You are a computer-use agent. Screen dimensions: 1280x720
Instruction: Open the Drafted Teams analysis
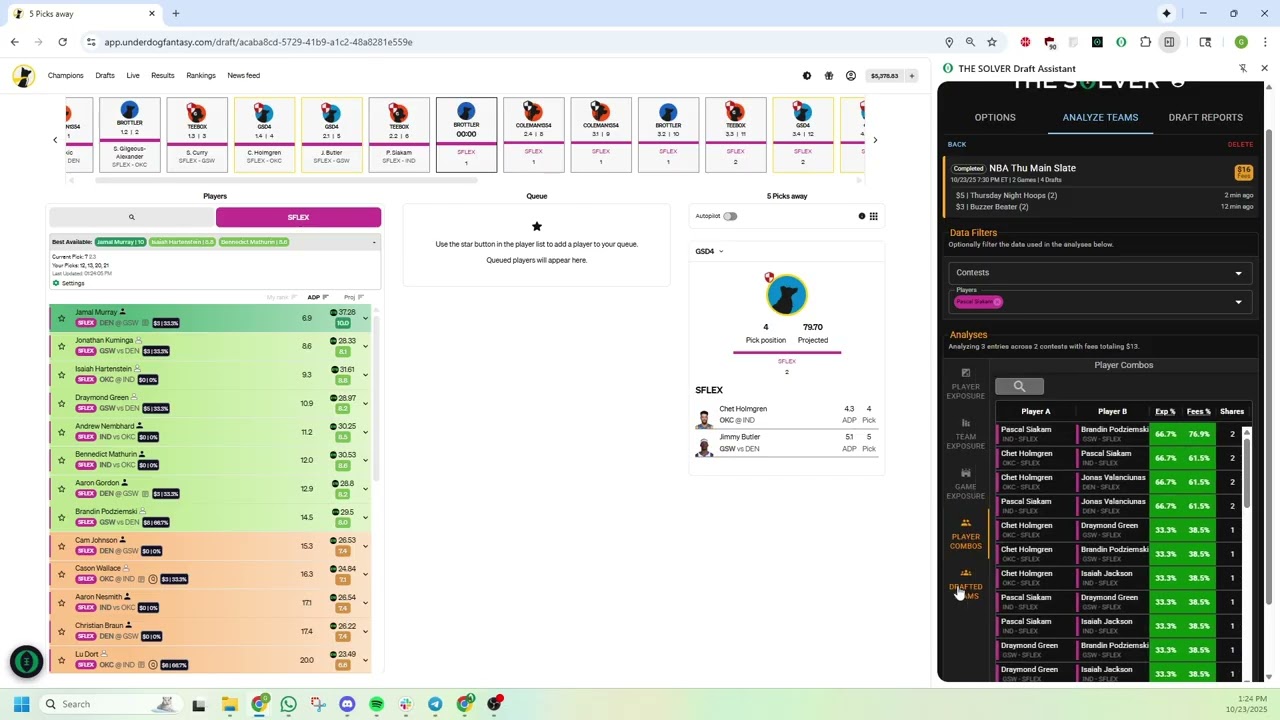coord(966,584)
